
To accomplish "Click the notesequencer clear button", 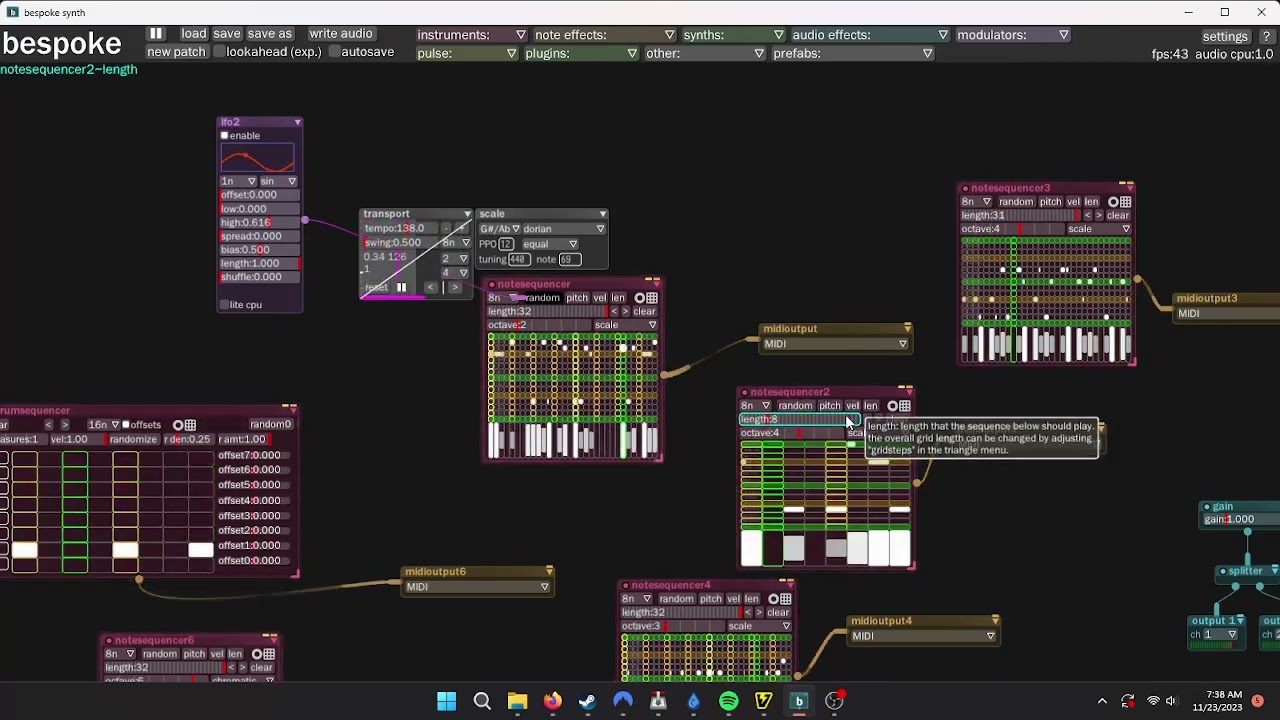I will tap(644, 312).
